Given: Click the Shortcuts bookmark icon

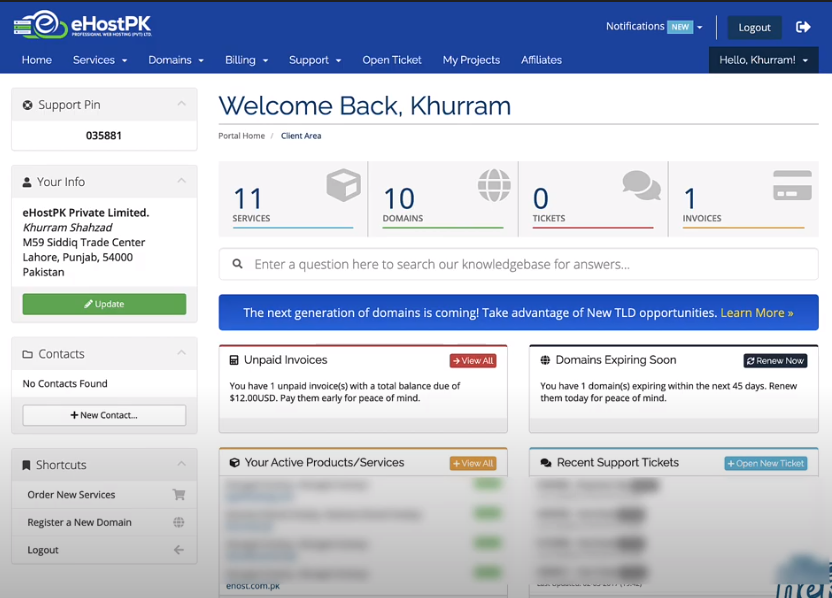Looking at the screenshot, I should coord(26,465).
